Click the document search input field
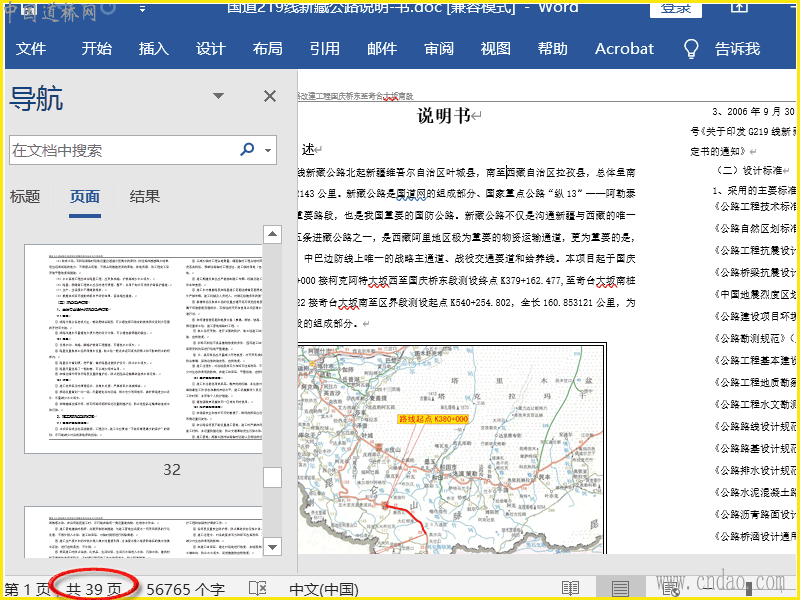 pos(120,151)
